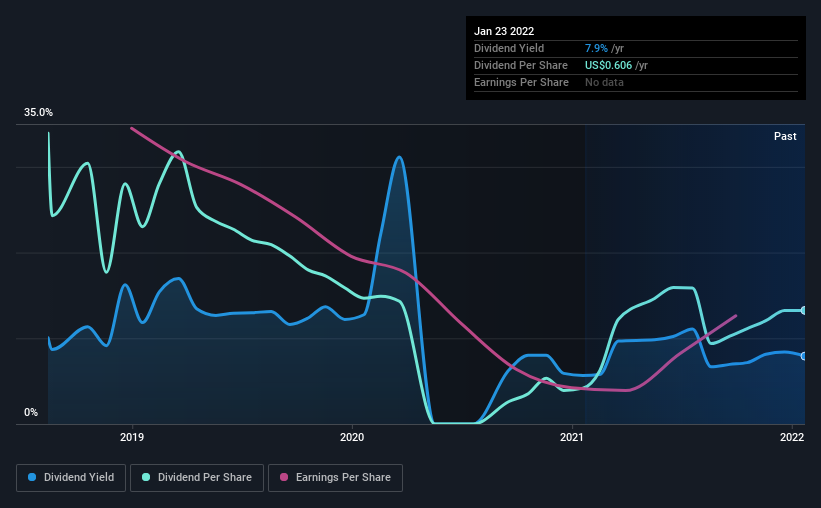The height and width of the screenshot is (508, 821).
Task: Click the Dividend Per Share endpoint marker at 2022
Action: 804,311
